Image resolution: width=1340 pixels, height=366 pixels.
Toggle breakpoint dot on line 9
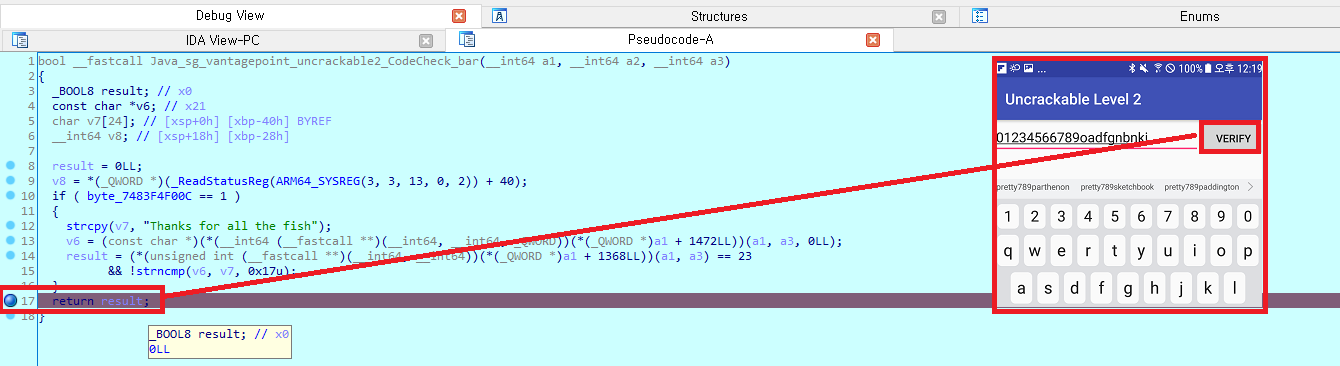[x=10, y=181]
